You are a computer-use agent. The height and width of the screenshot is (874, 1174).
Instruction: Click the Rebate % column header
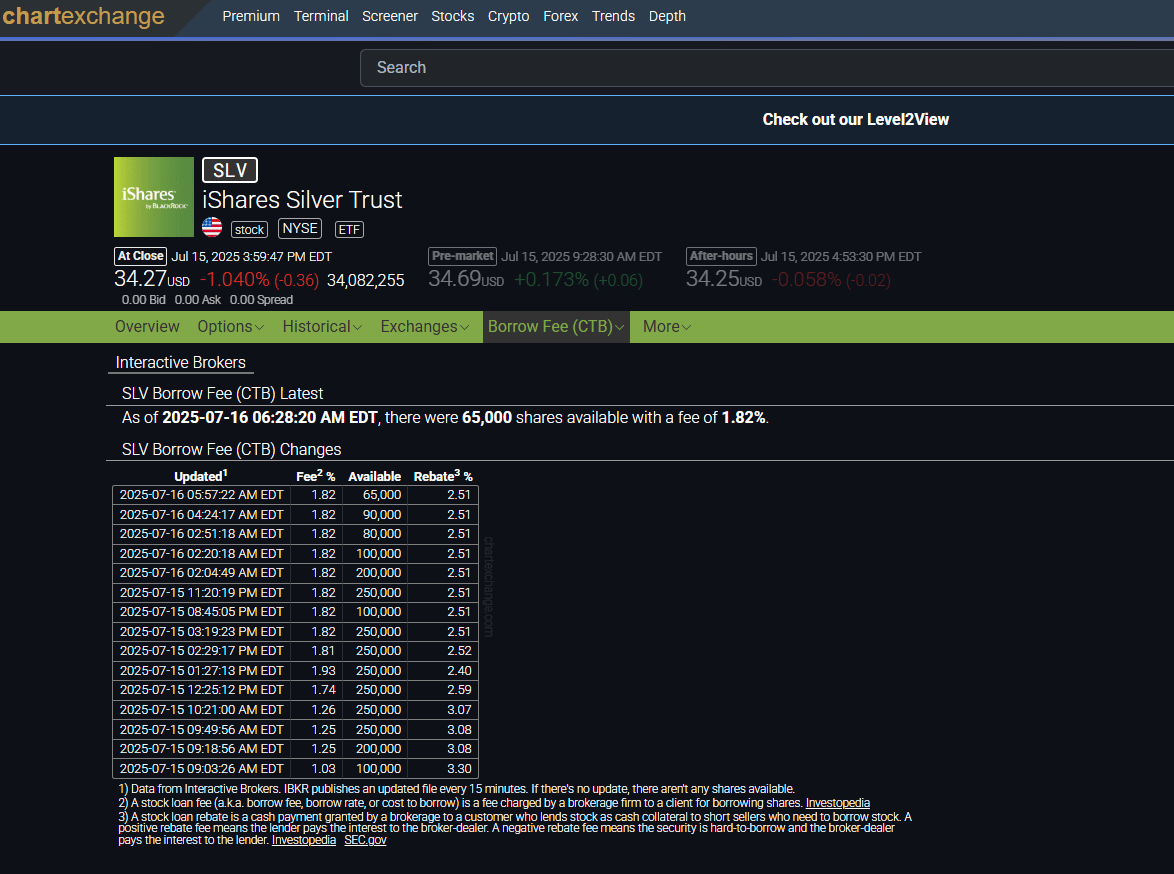pyautogui.click(x=442, y=476)
